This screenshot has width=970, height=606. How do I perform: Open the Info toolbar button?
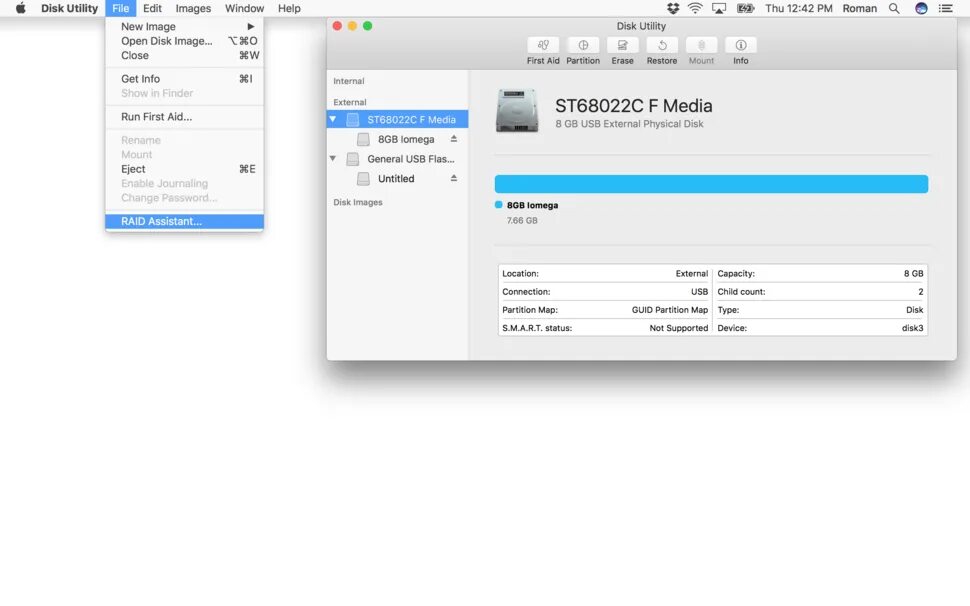click(x=740, y=45)
